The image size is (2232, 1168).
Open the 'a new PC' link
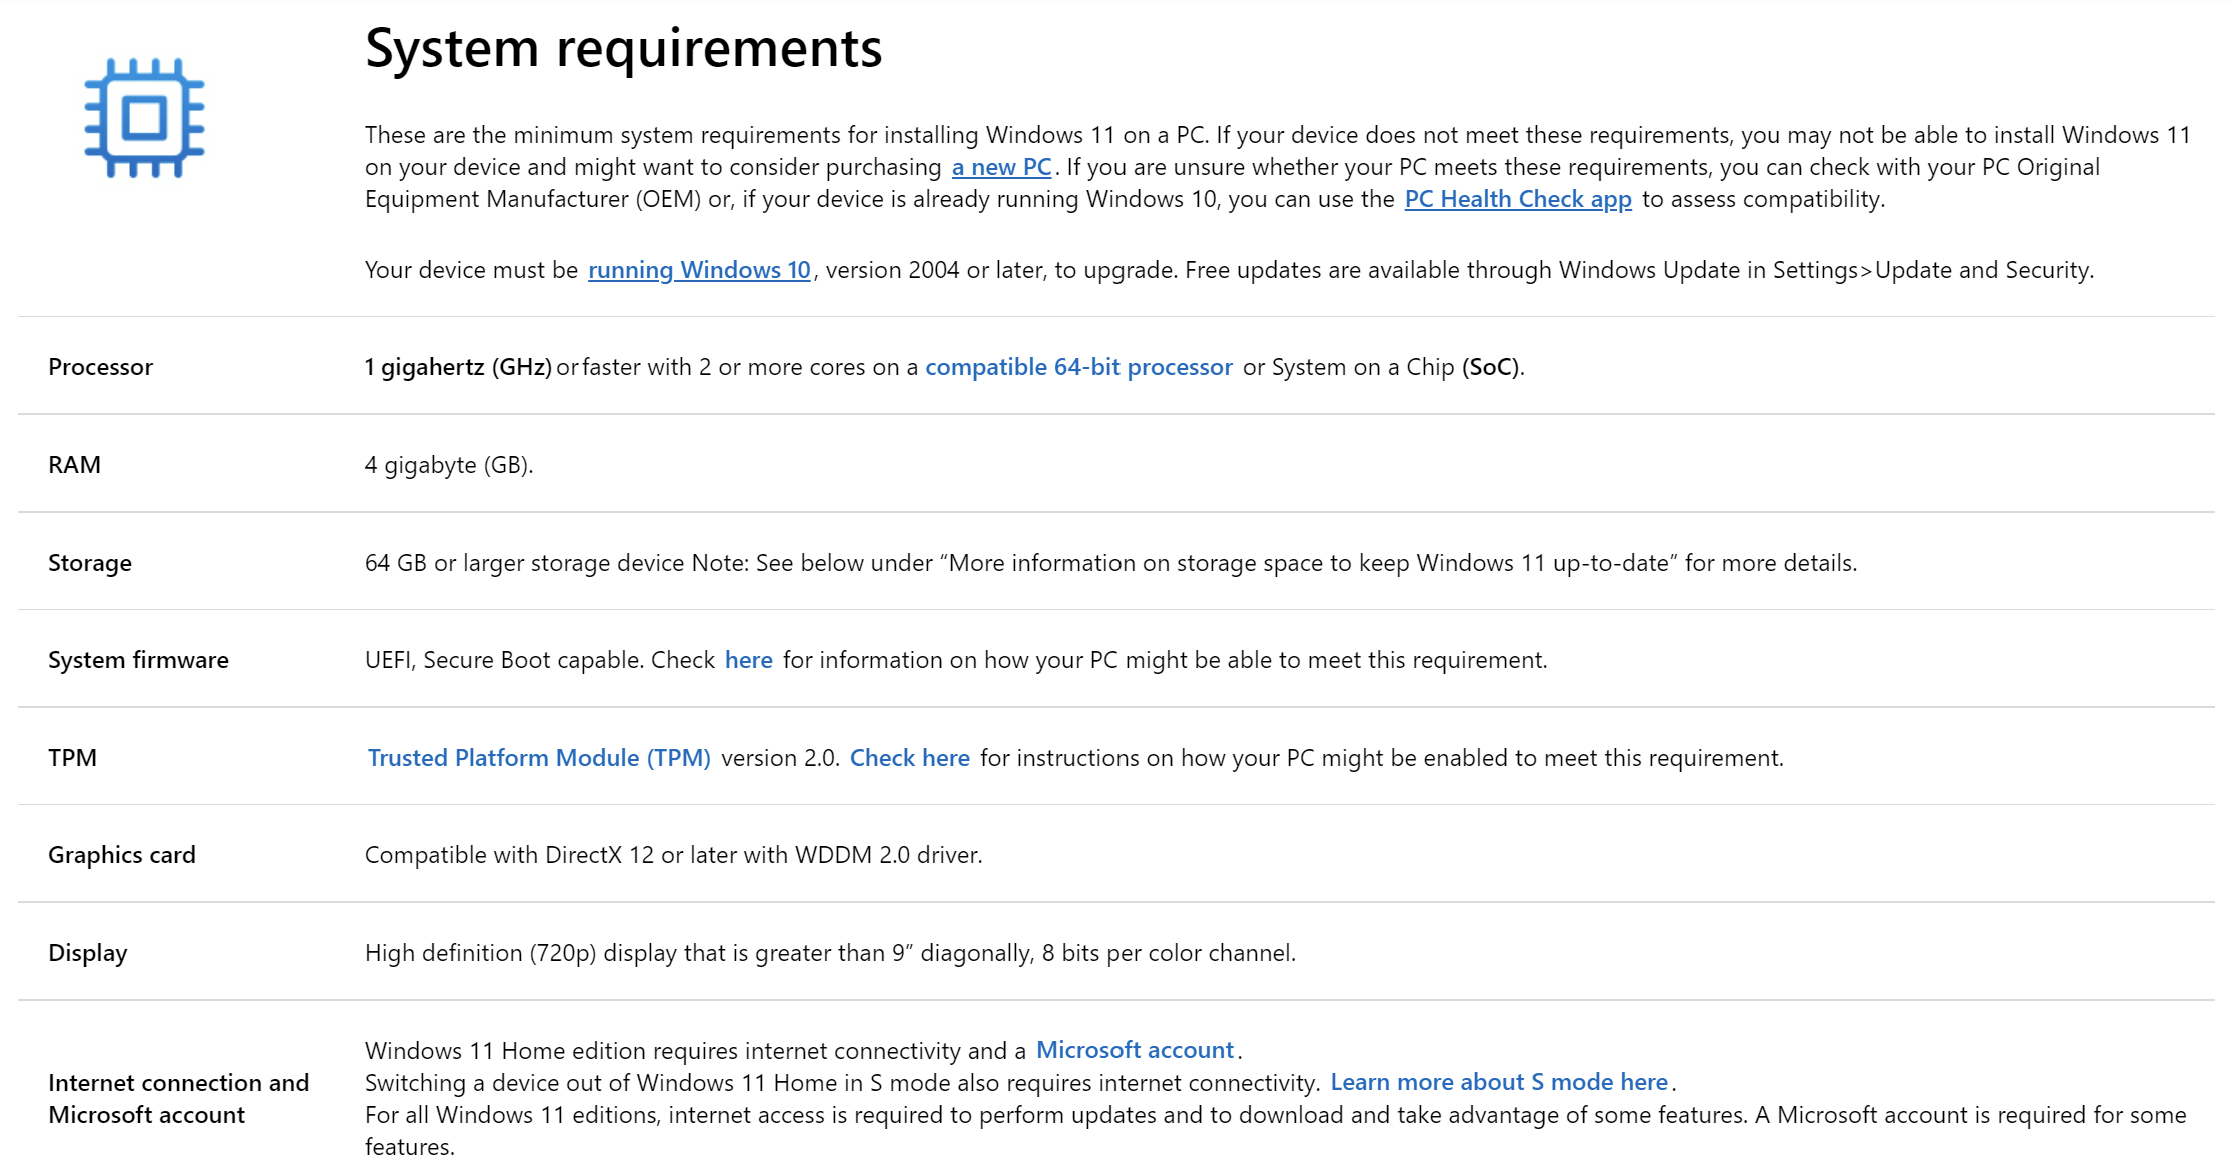(x=1001, y=167)
